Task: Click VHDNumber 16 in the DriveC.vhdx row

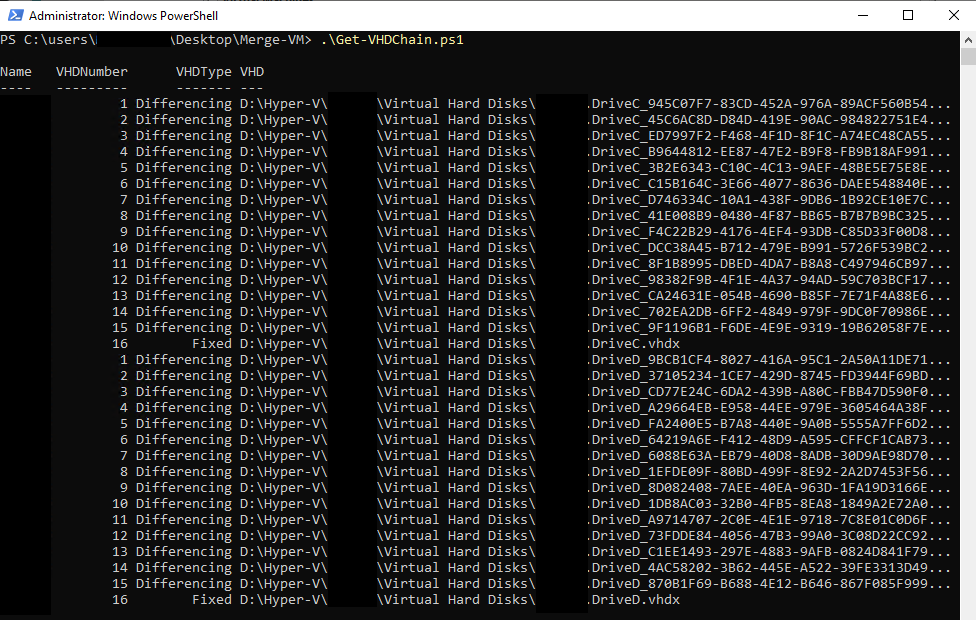Action: click(120, 344)
